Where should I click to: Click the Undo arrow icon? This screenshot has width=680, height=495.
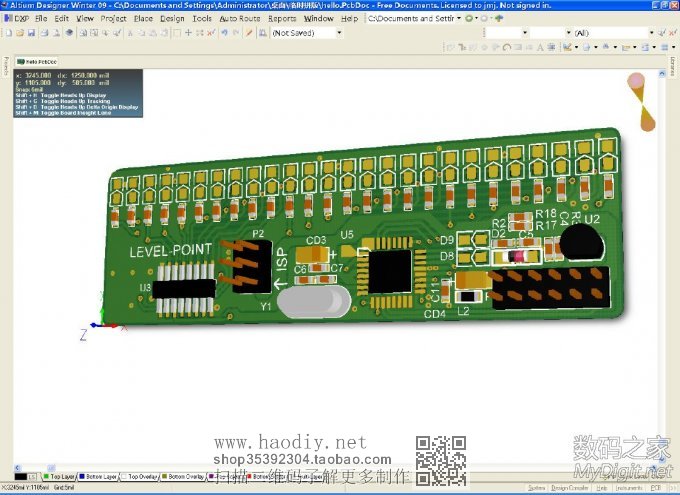coord(222,33)
